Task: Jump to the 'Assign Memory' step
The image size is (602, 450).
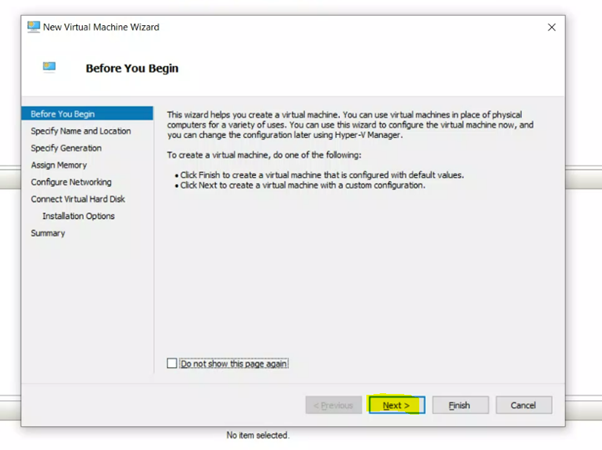Action: pos(59,165)
